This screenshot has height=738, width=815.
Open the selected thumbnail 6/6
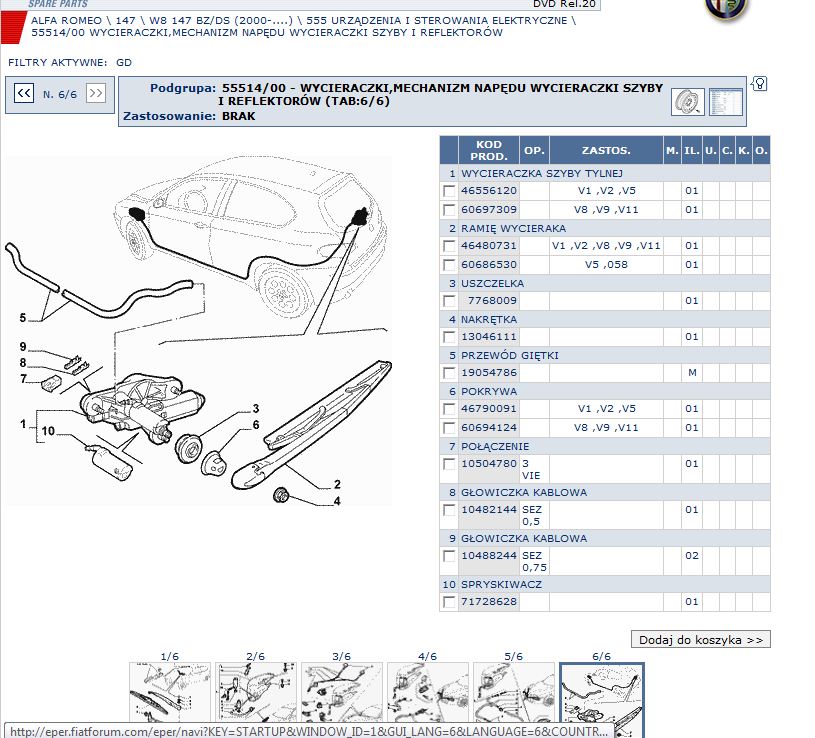[x=601, y=700]
